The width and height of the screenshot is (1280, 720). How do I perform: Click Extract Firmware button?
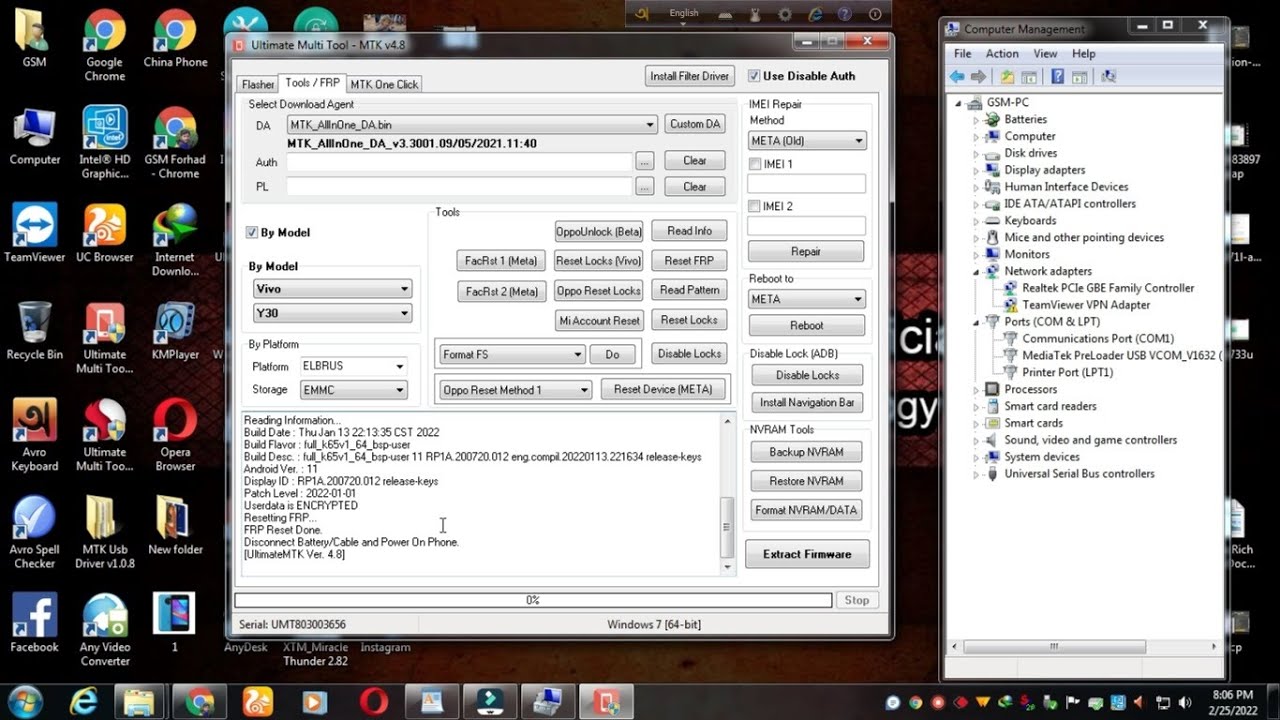[x=807, y=554]
